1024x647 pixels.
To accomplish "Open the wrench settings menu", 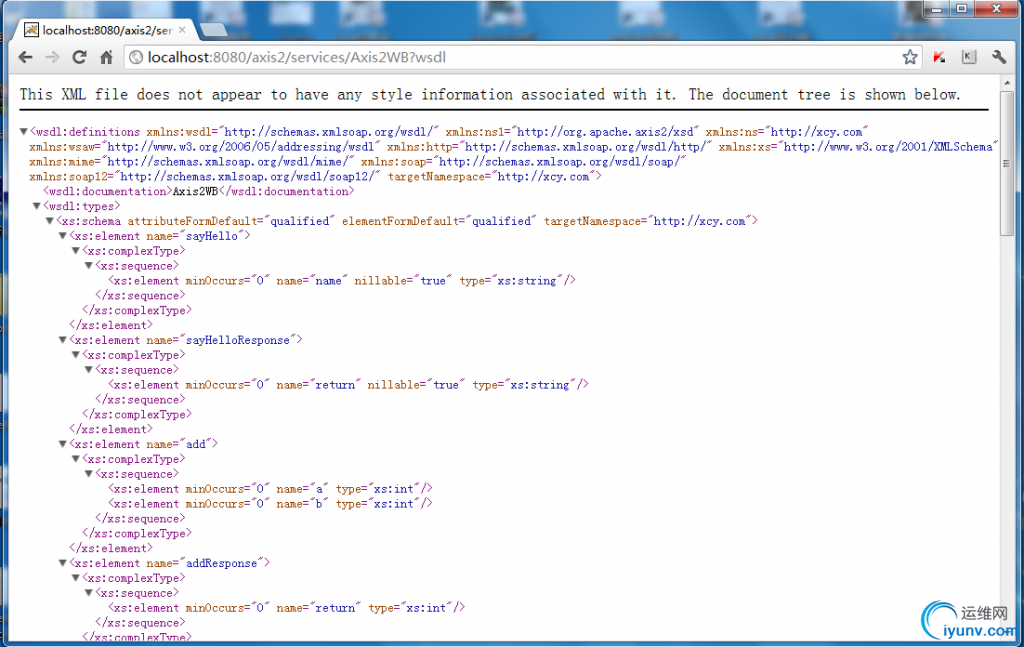I will click(999, 57).
